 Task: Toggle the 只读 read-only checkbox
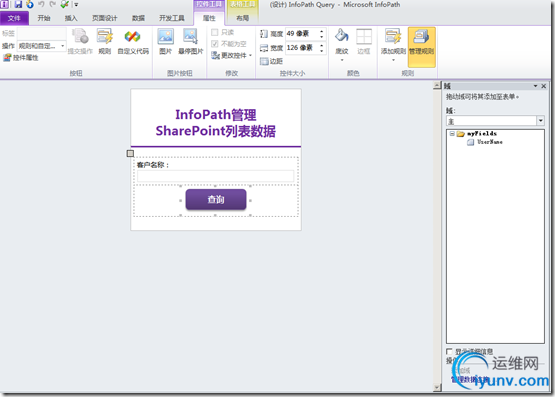point(214,33)
